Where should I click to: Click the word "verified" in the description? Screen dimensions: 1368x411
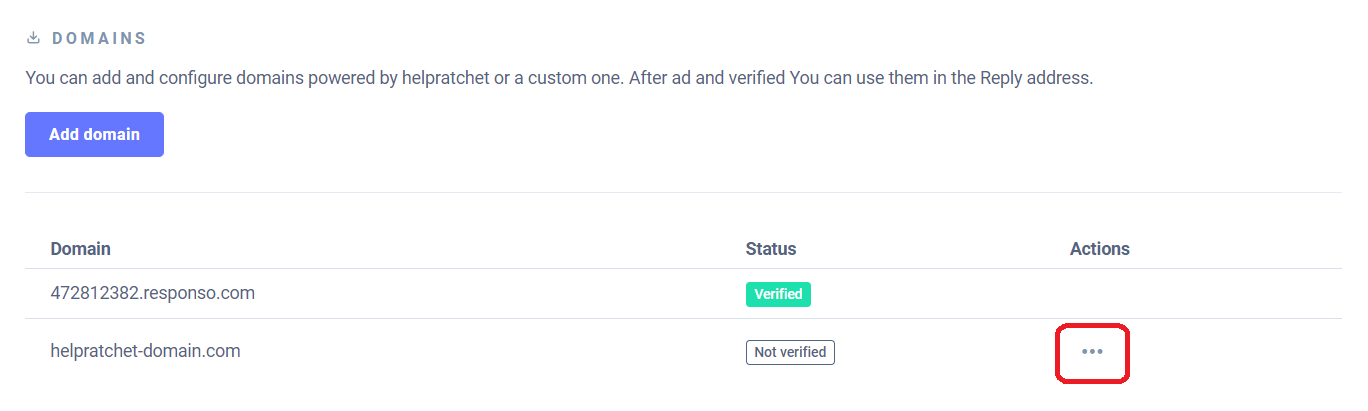pyautogui.click(x=754, y=78)
